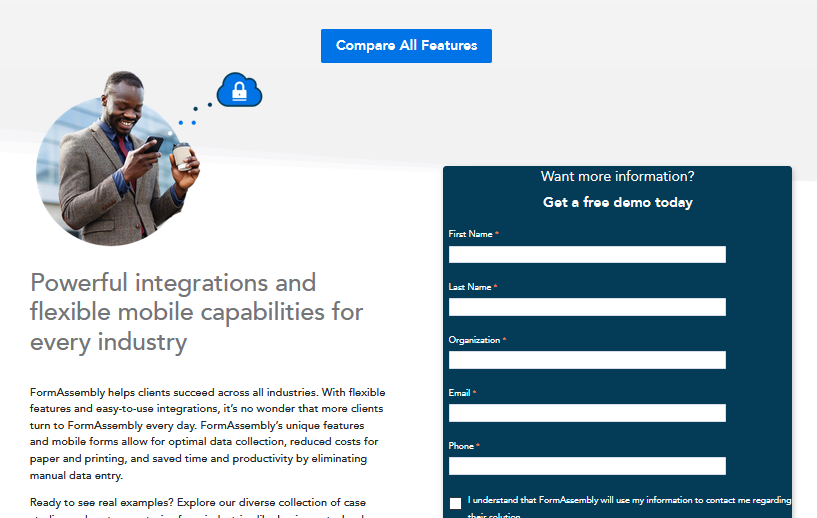This screenshot has width=817, height=518.
Task: Click the Compare All Features button
Action: [x=406, y=46]
